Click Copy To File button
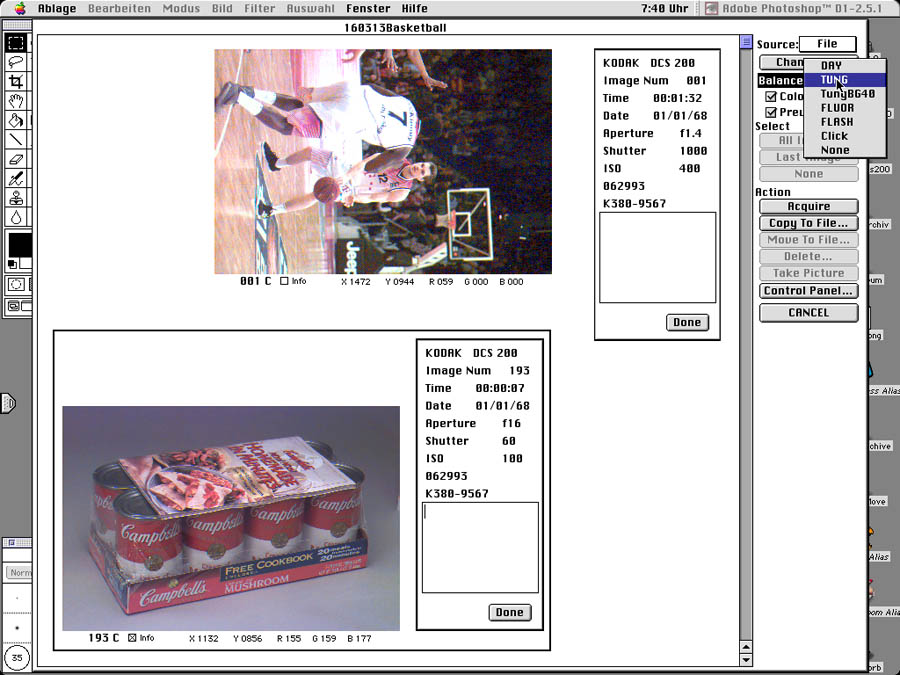The height and width of the screenshot is (675, 900). click(808, 223)
